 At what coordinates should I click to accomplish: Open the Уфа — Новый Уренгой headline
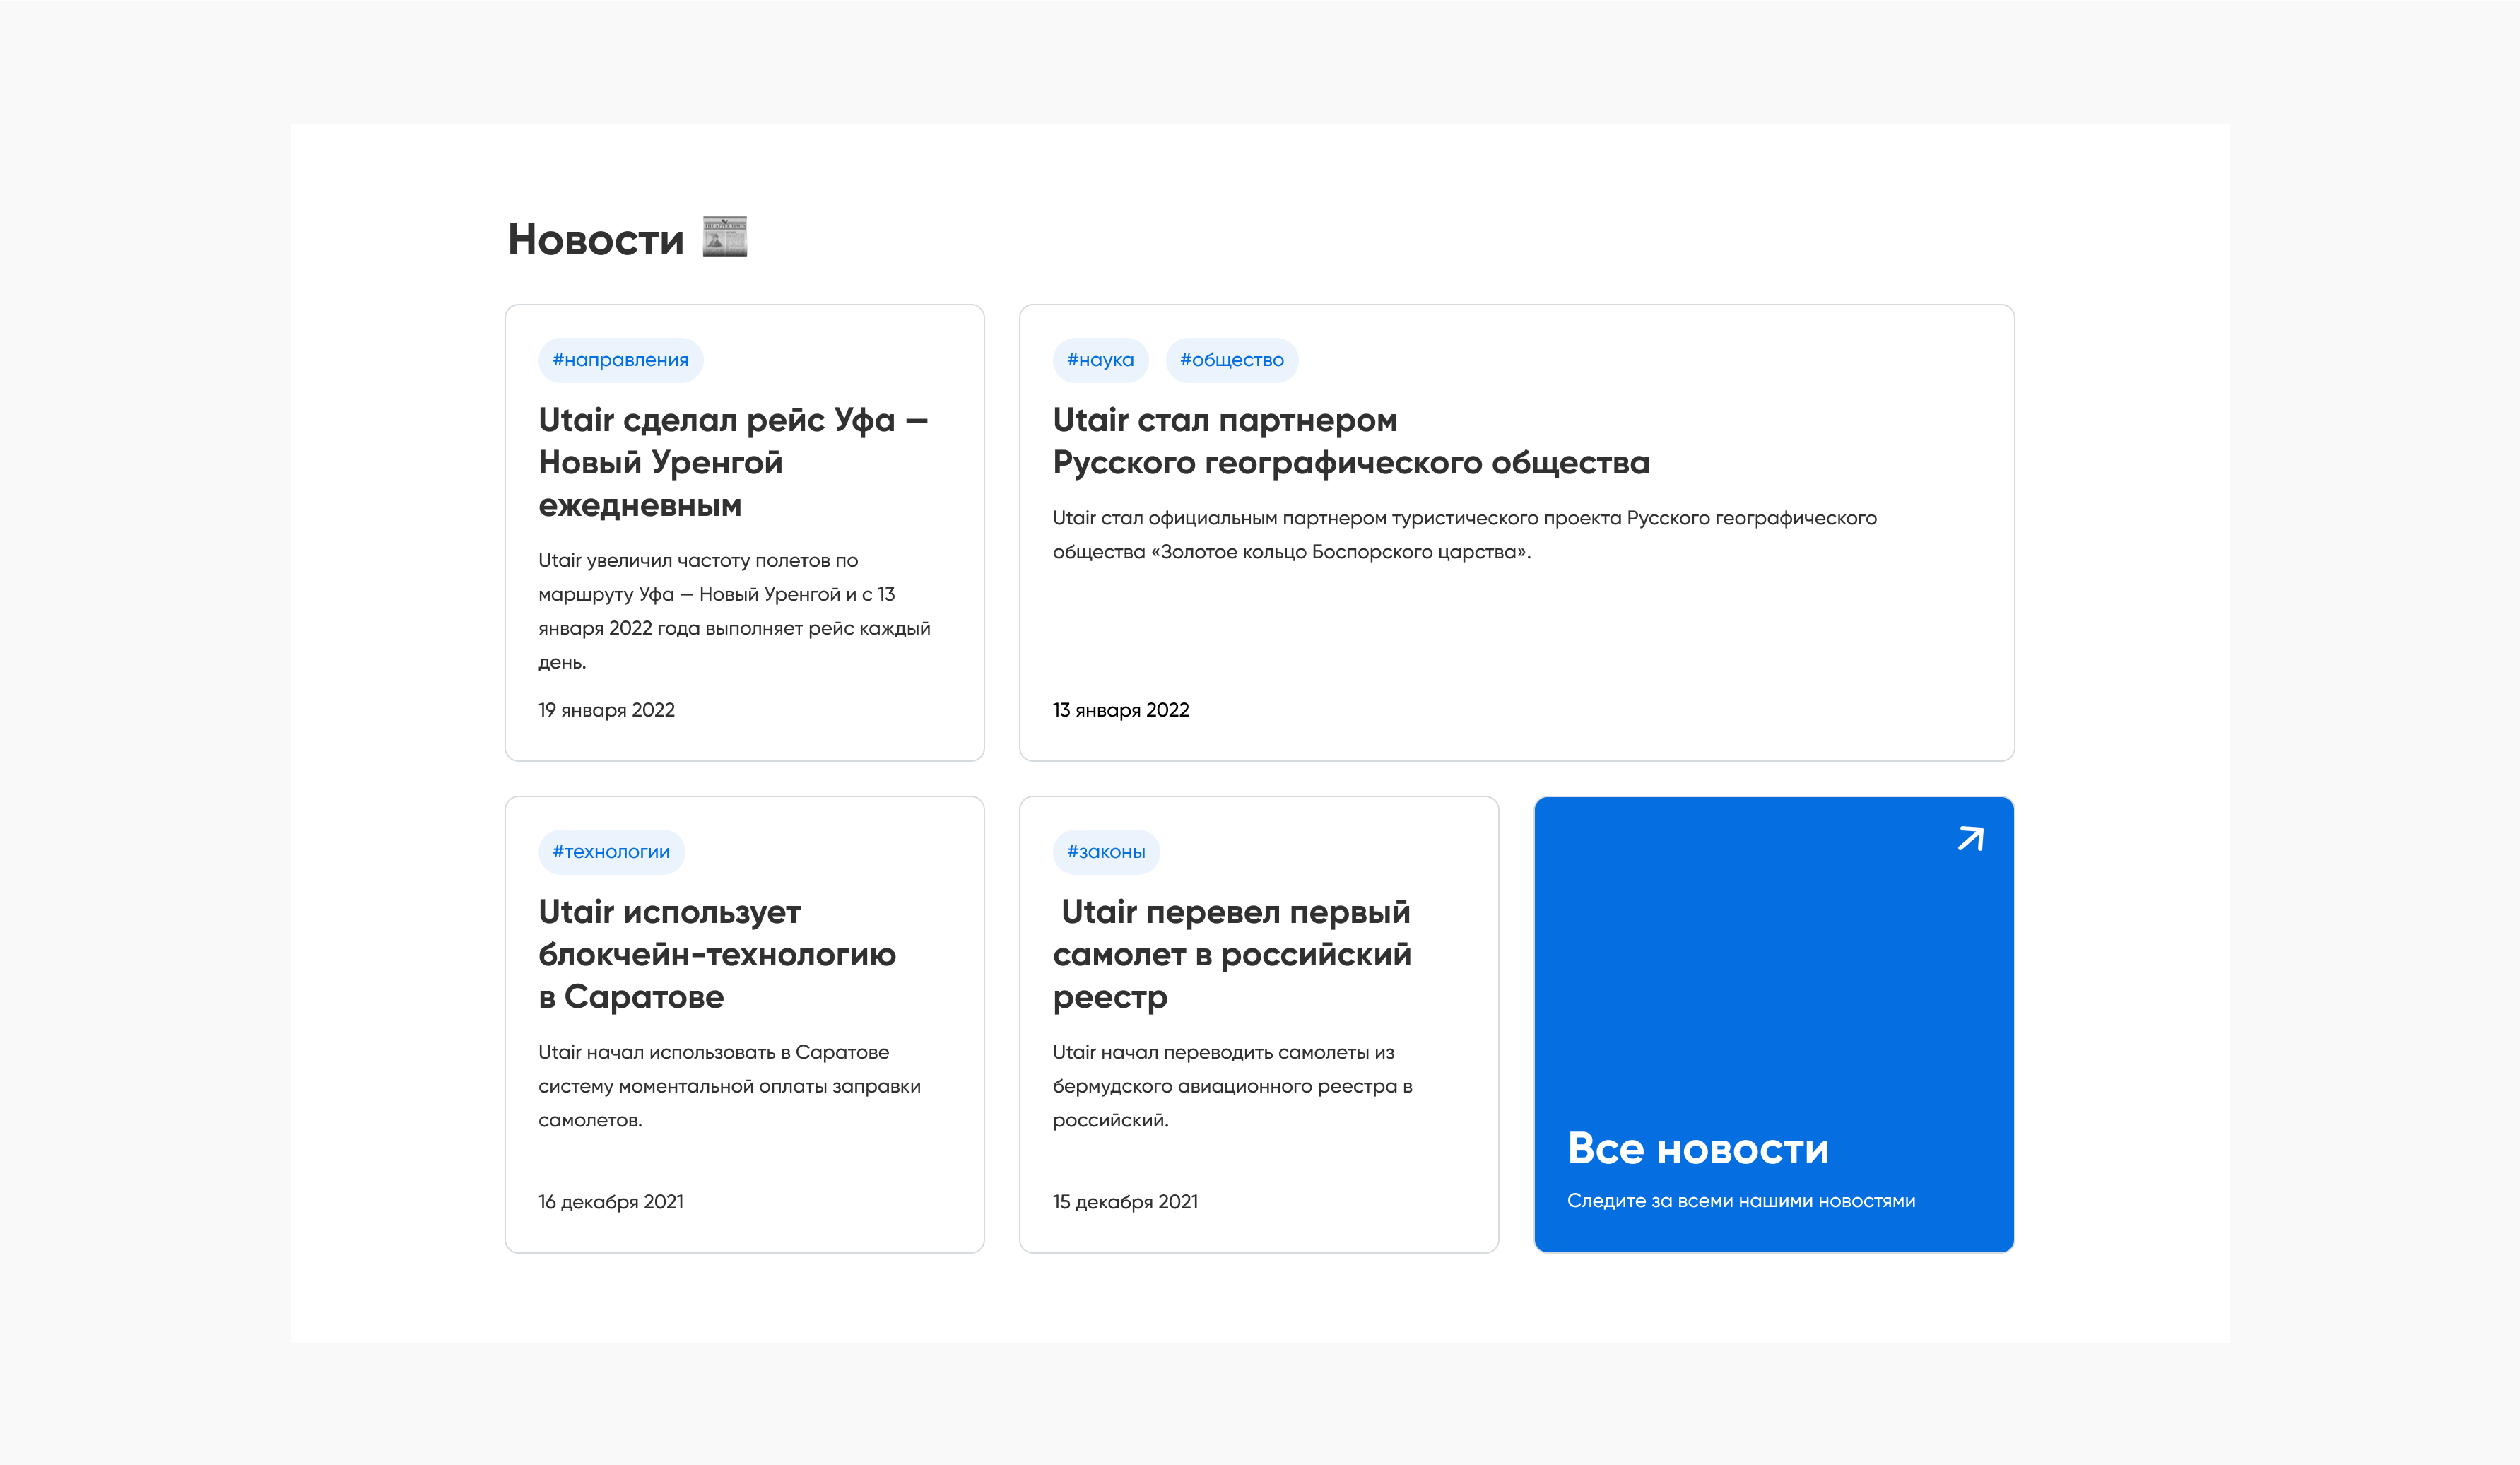[x=732, y=462]
